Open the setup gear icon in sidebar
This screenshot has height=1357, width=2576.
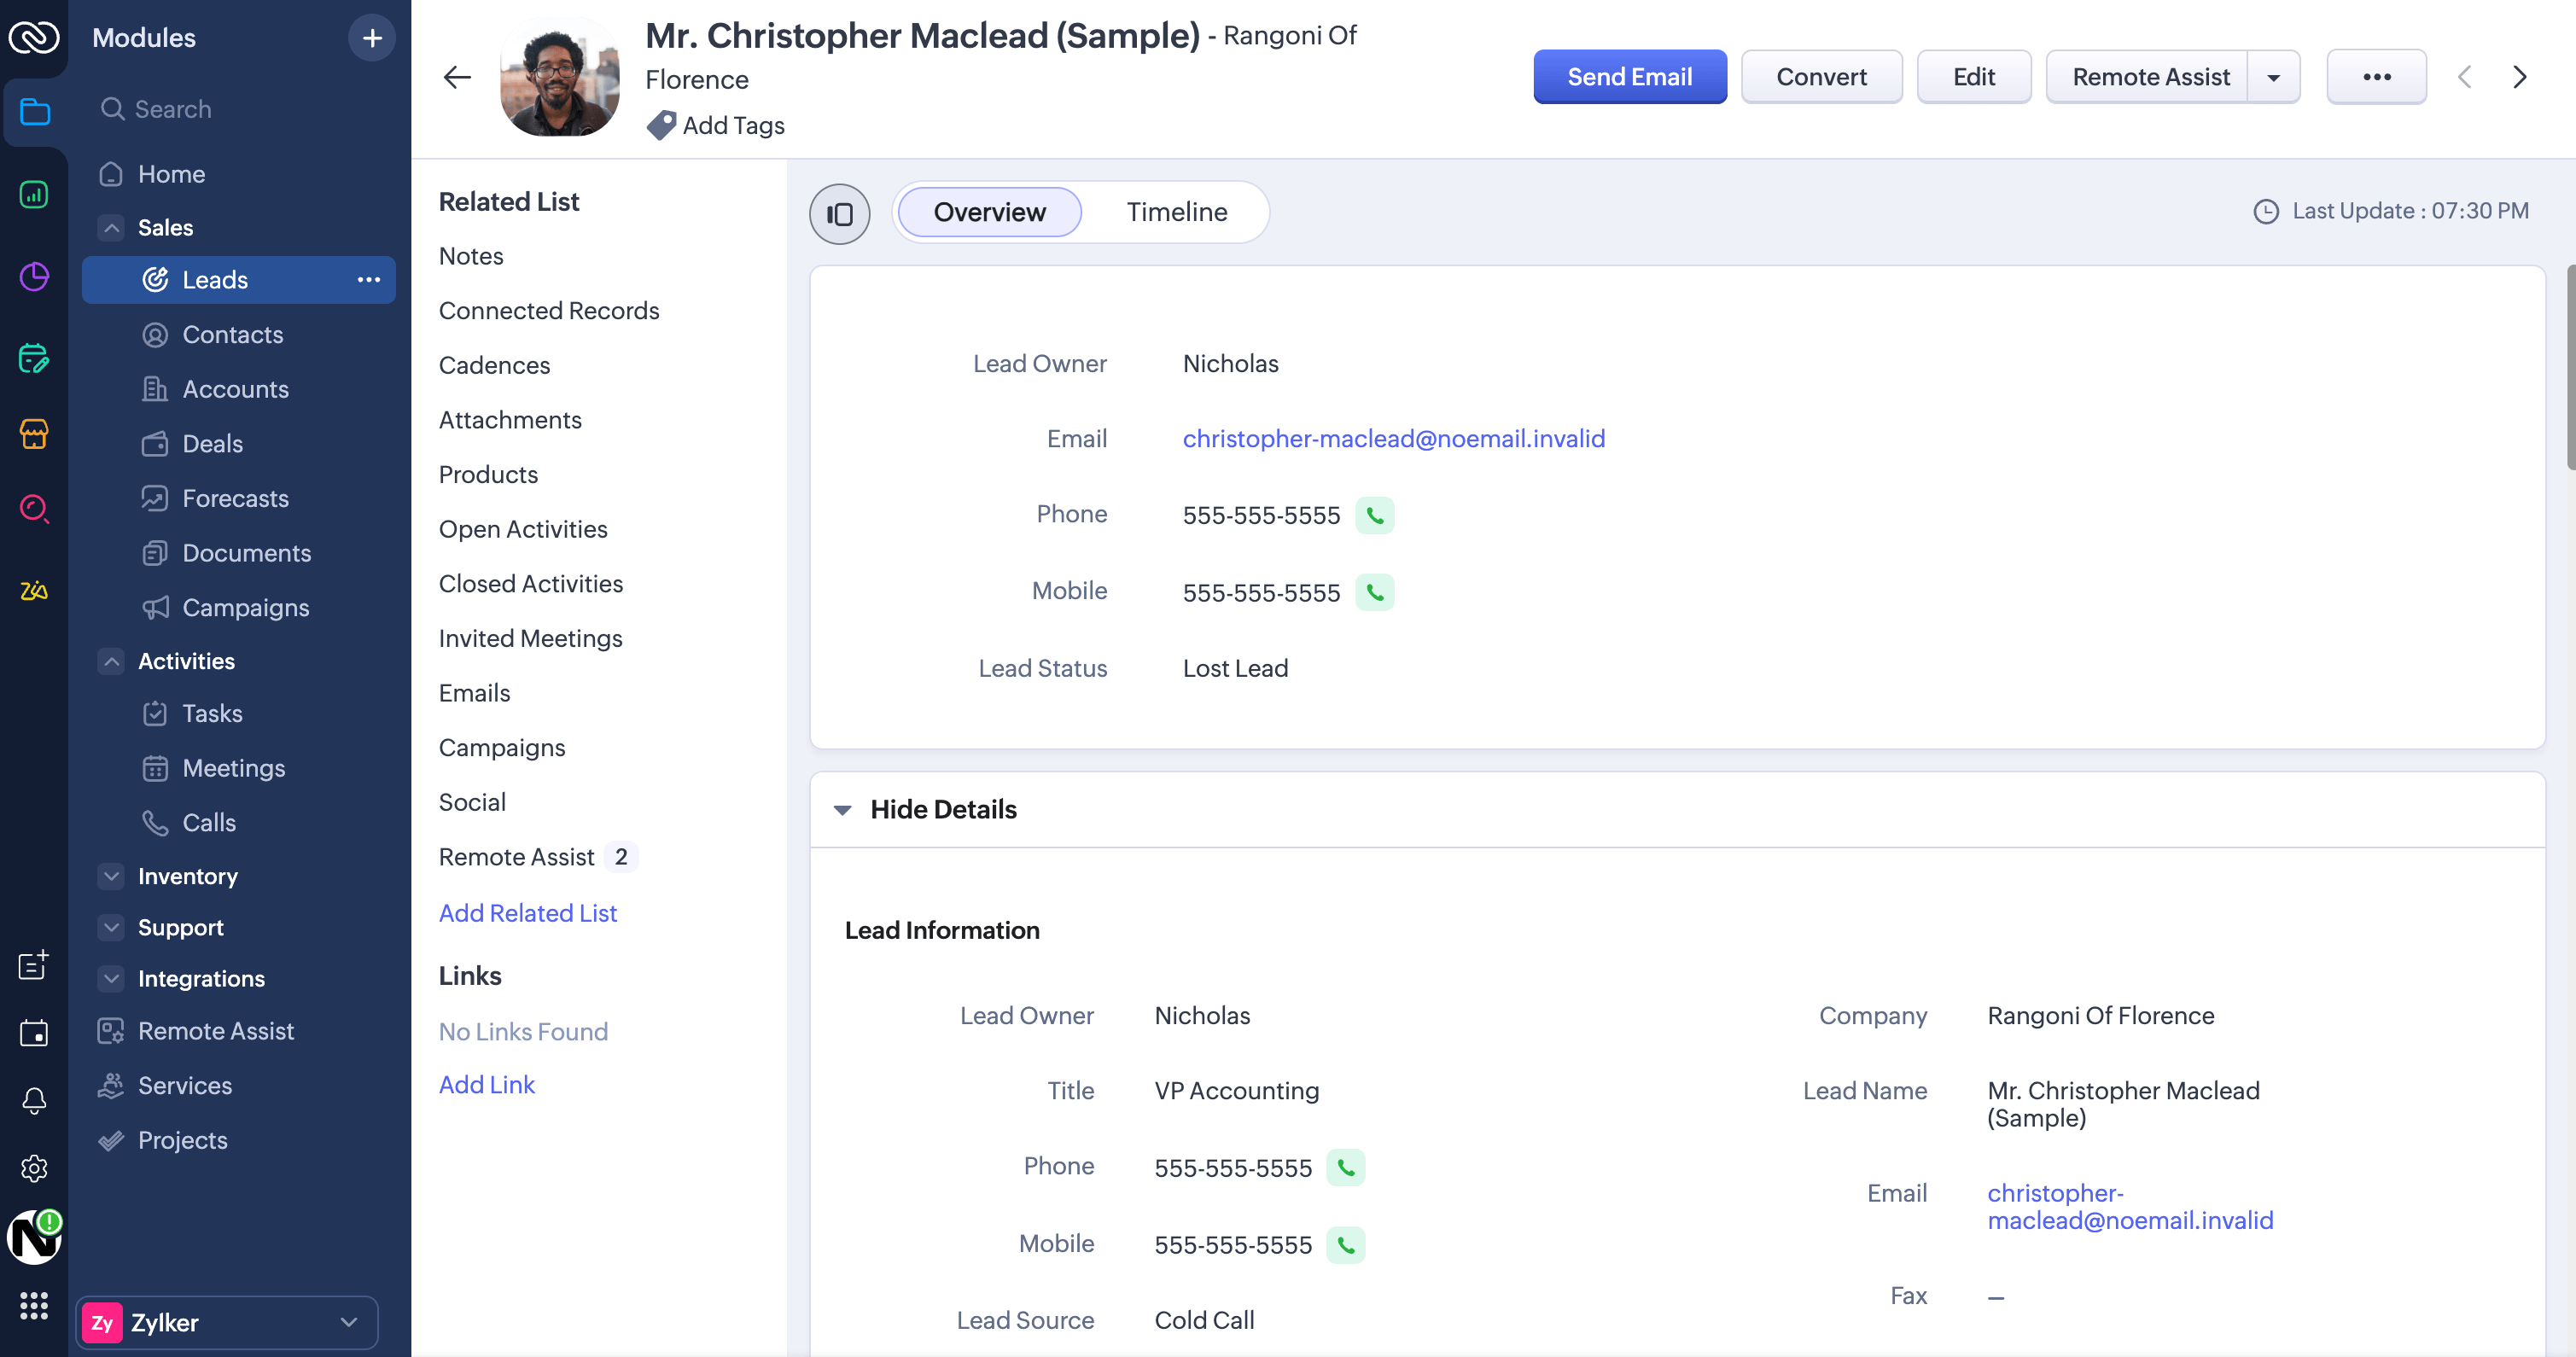pyautogui.click(x=34, y=1167)
